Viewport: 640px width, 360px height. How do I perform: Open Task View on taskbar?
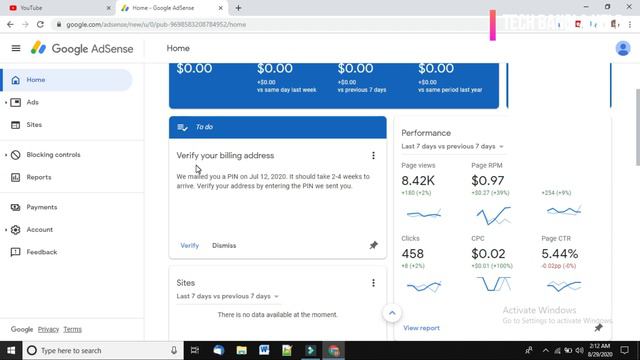click(x=195, y=351)
